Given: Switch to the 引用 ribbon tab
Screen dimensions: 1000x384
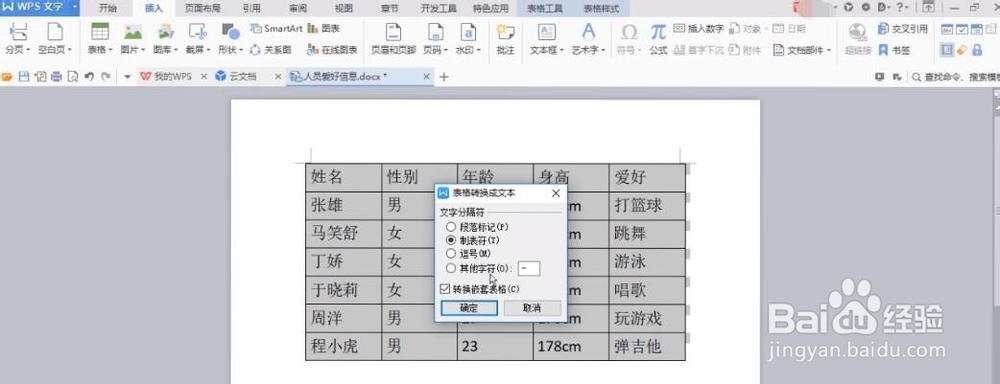Looking at the screenshot, I should 251,8.
